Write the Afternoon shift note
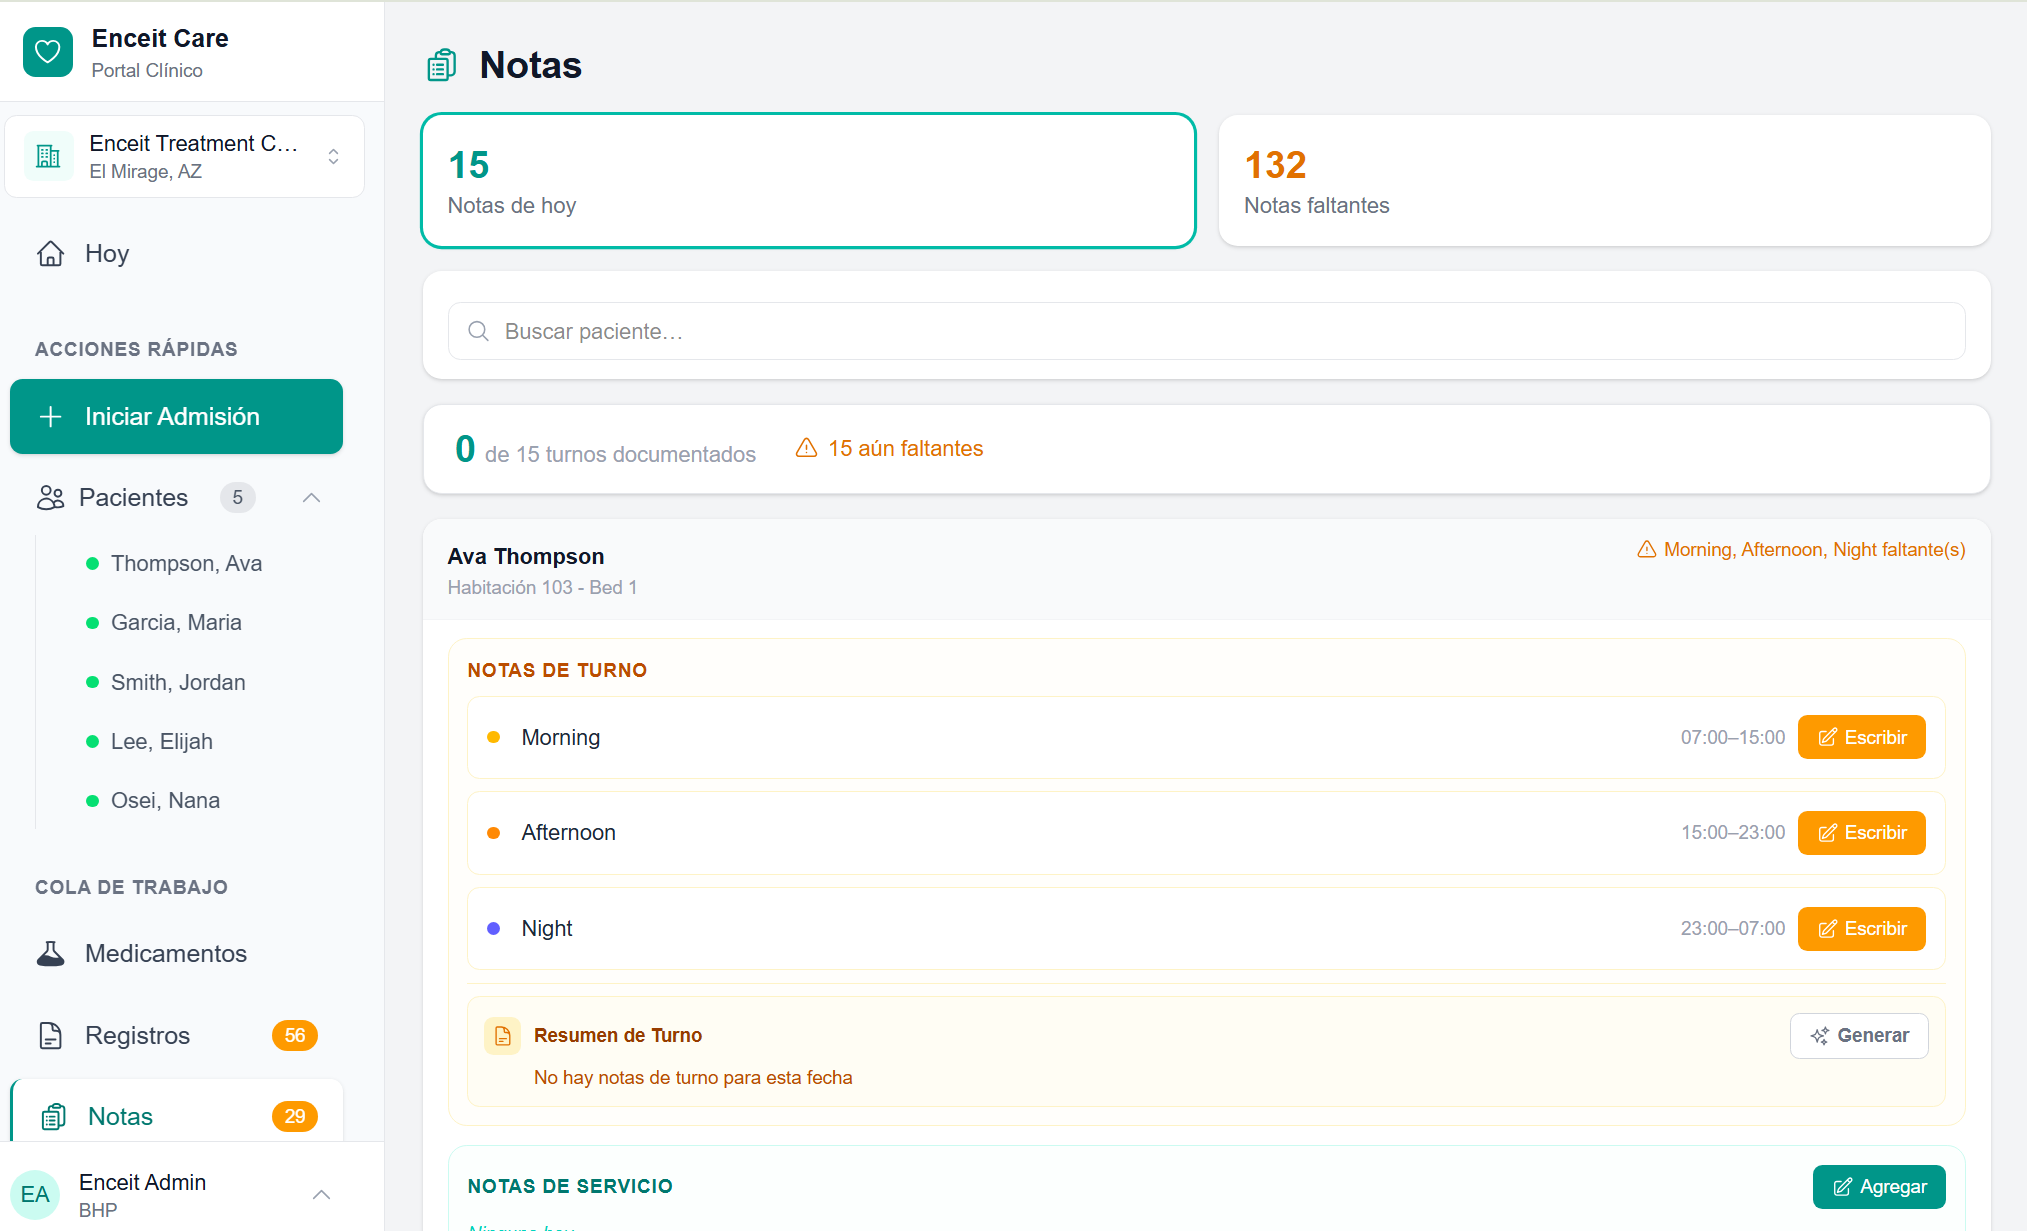This screenshot has height=1231, width=2027. (x=1861, y=833)
